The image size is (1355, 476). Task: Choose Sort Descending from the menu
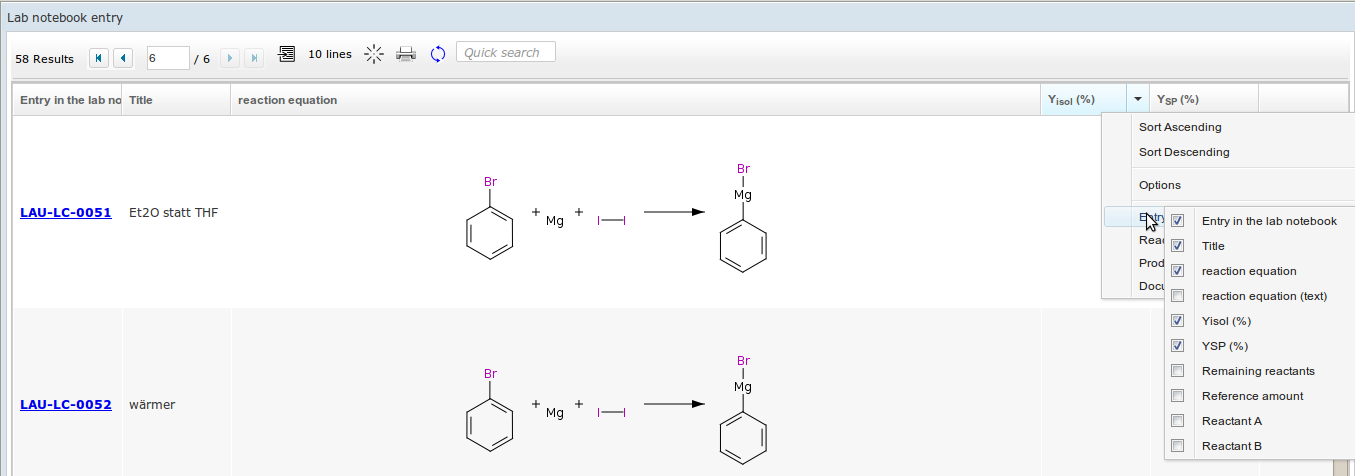[1184, 152]
